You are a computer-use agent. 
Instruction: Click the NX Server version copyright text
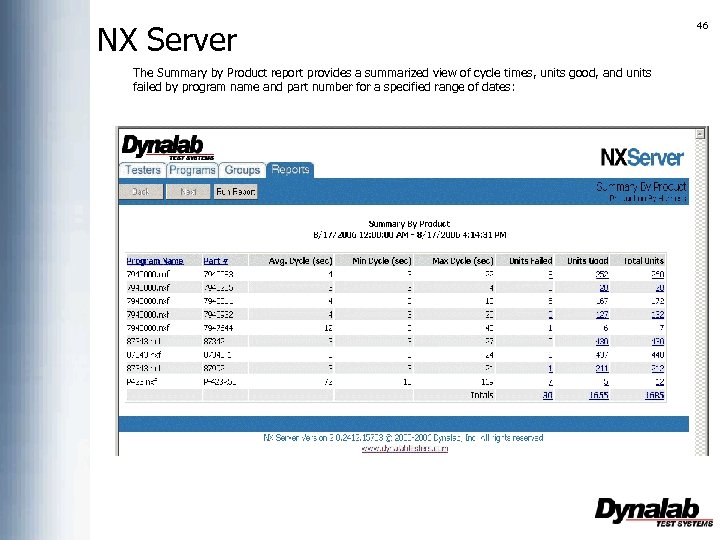403,438
